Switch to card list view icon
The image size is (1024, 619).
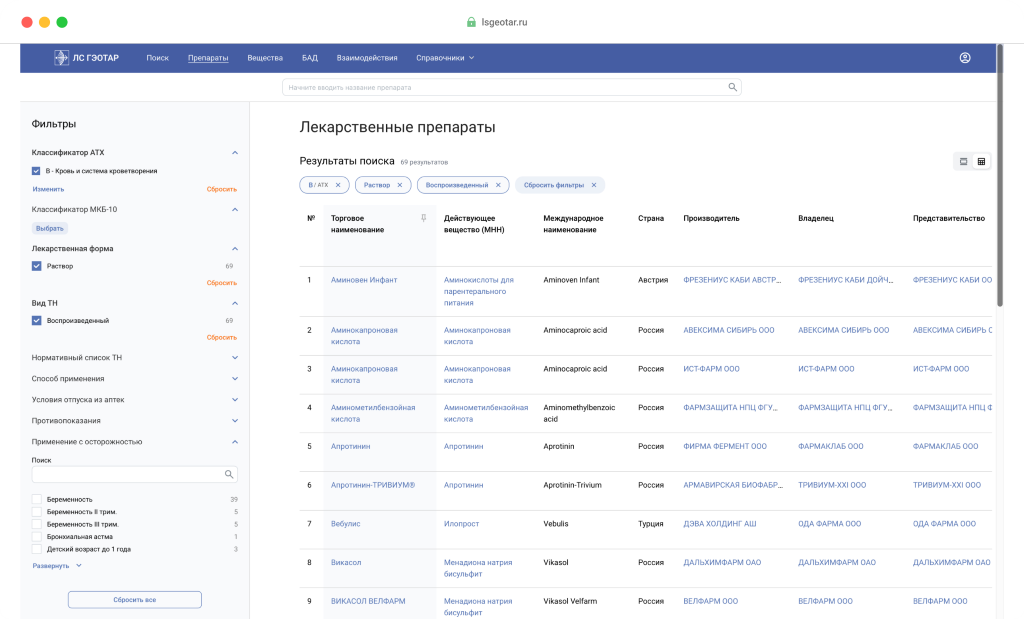[x=963, y=161]
